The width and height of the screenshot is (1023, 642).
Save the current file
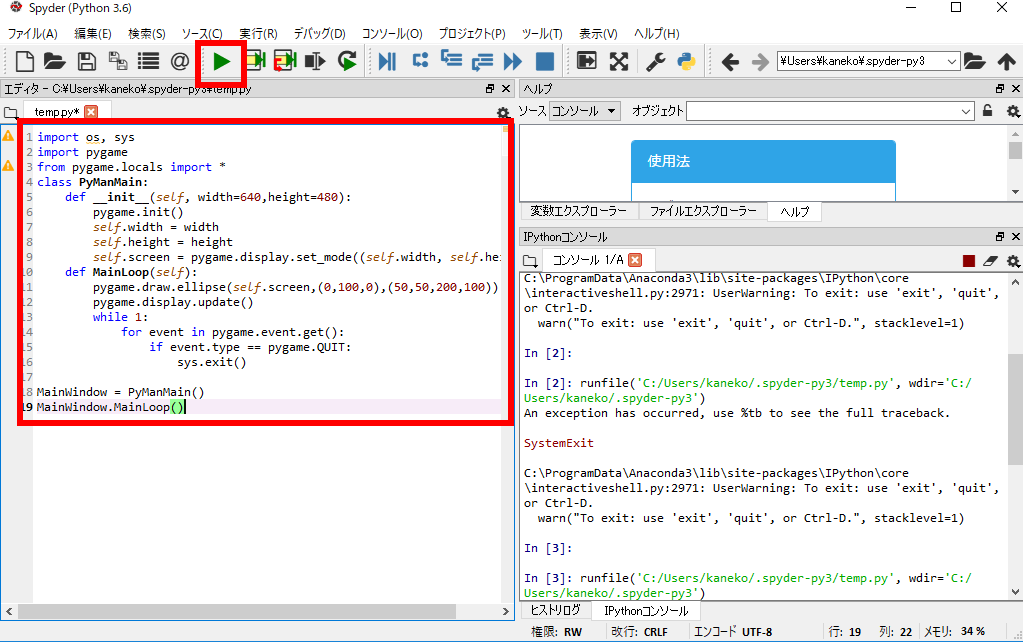(x=86, y=61)
